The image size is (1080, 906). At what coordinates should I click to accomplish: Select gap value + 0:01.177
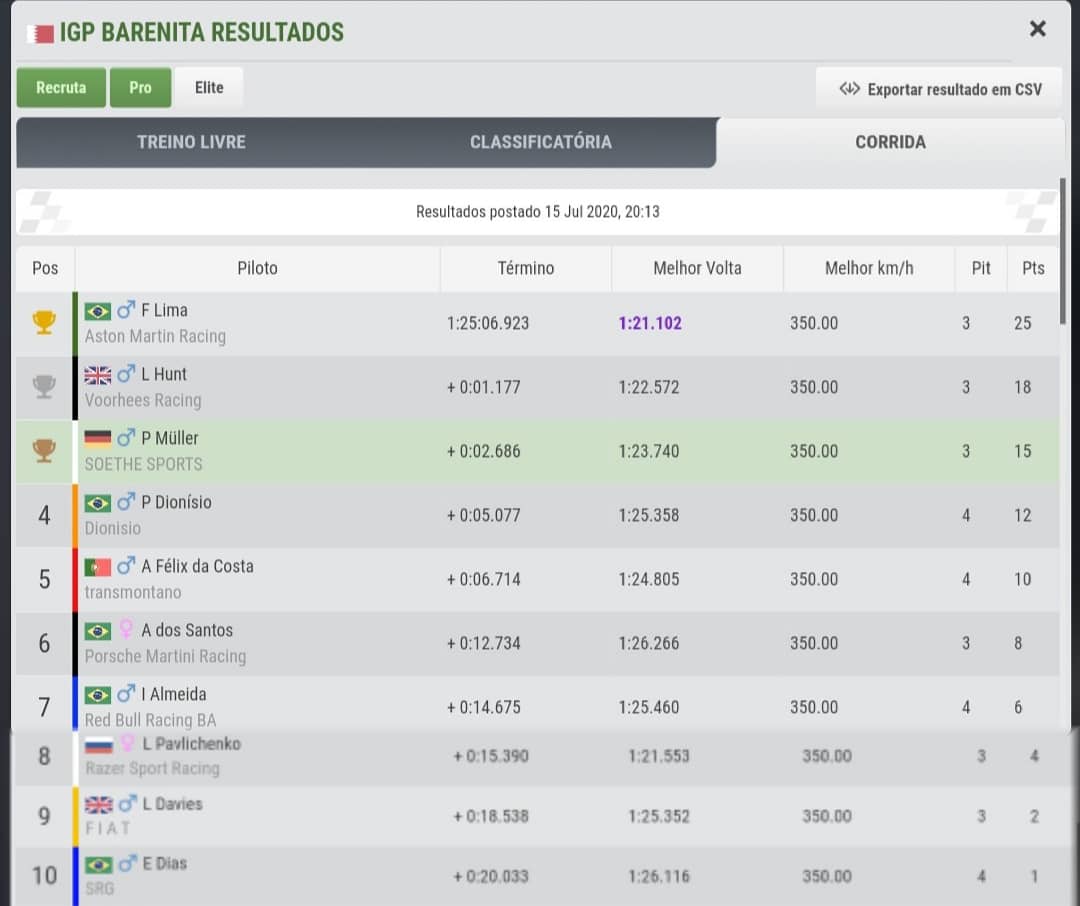(484, 387)
